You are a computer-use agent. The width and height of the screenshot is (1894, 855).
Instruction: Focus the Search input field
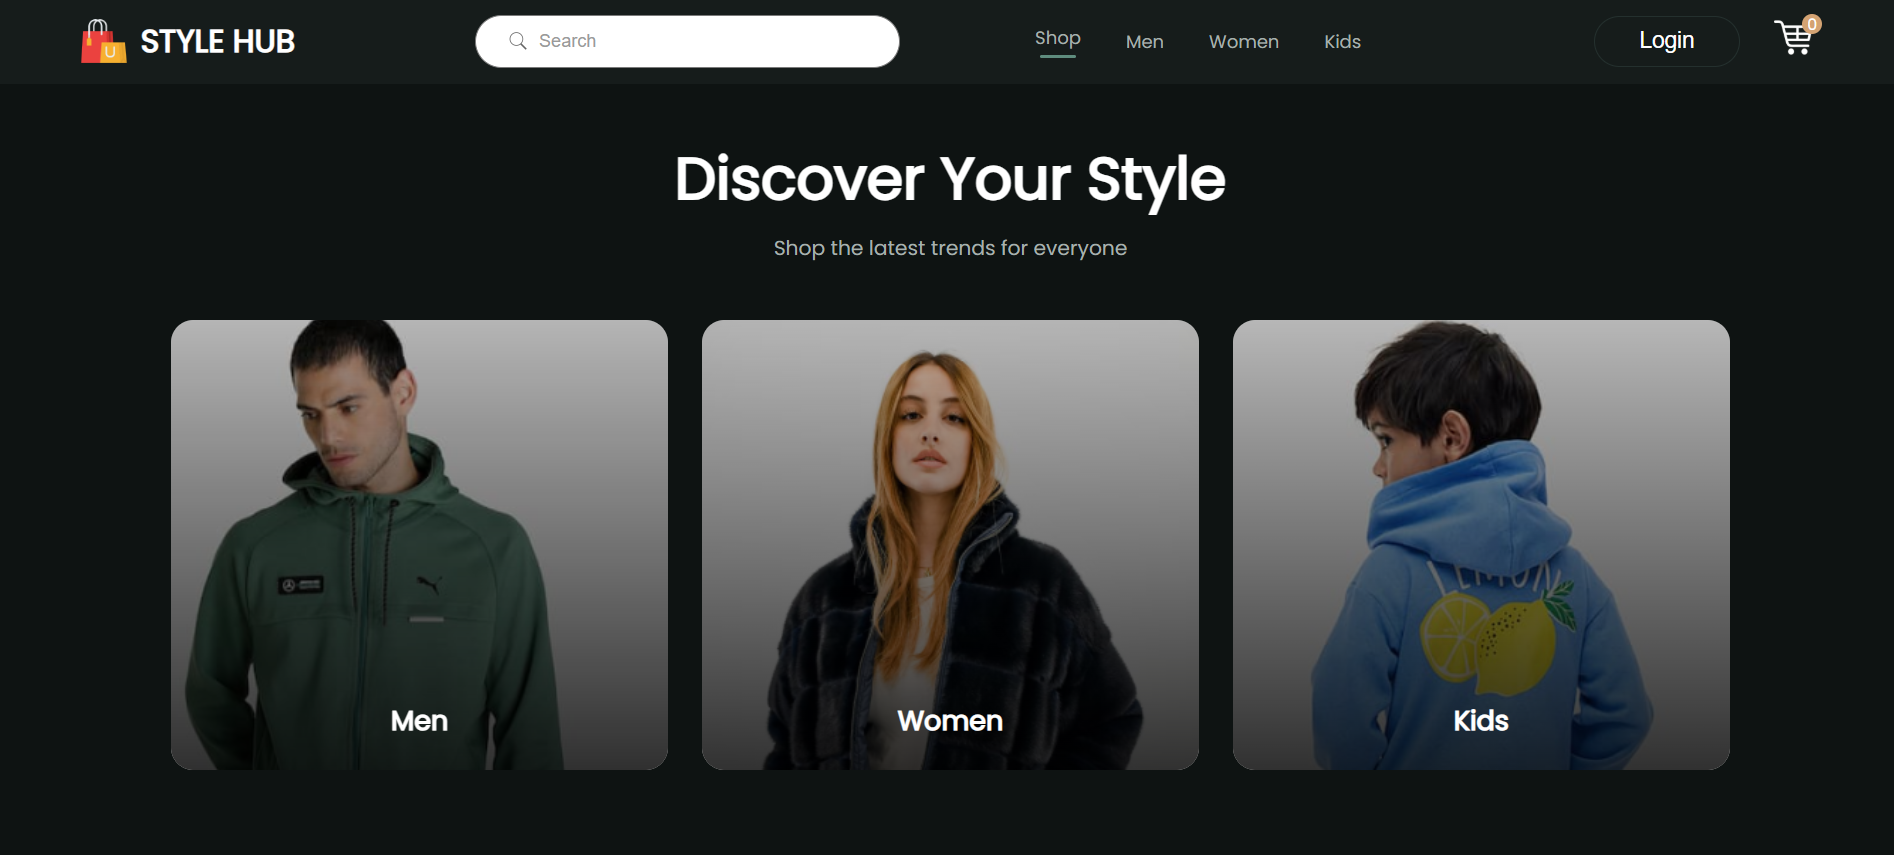[x=700, y=41]
